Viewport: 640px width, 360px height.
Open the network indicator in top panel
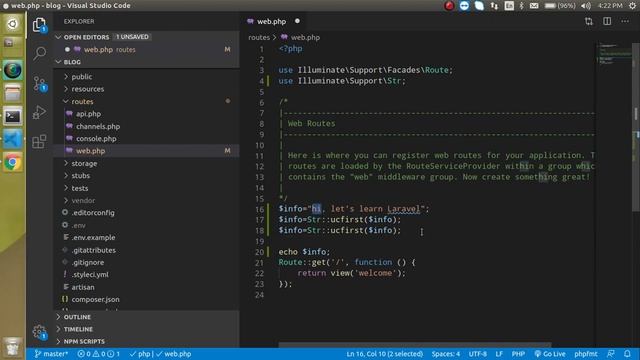(494, 6)
